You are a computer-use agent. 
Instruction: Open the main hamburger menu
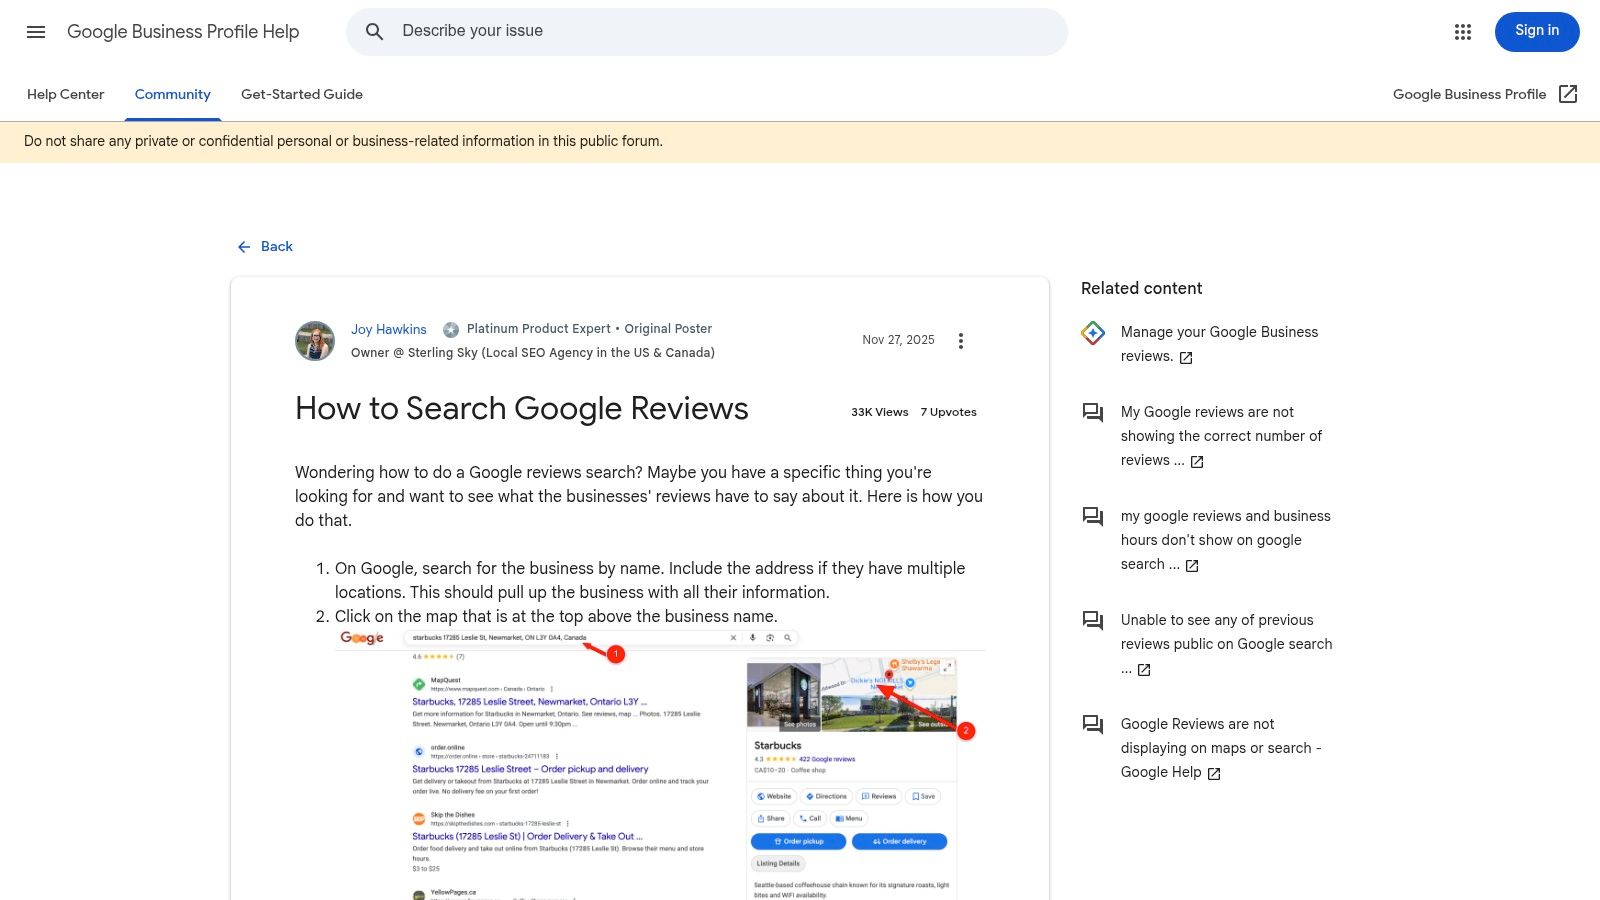[36, 32]
